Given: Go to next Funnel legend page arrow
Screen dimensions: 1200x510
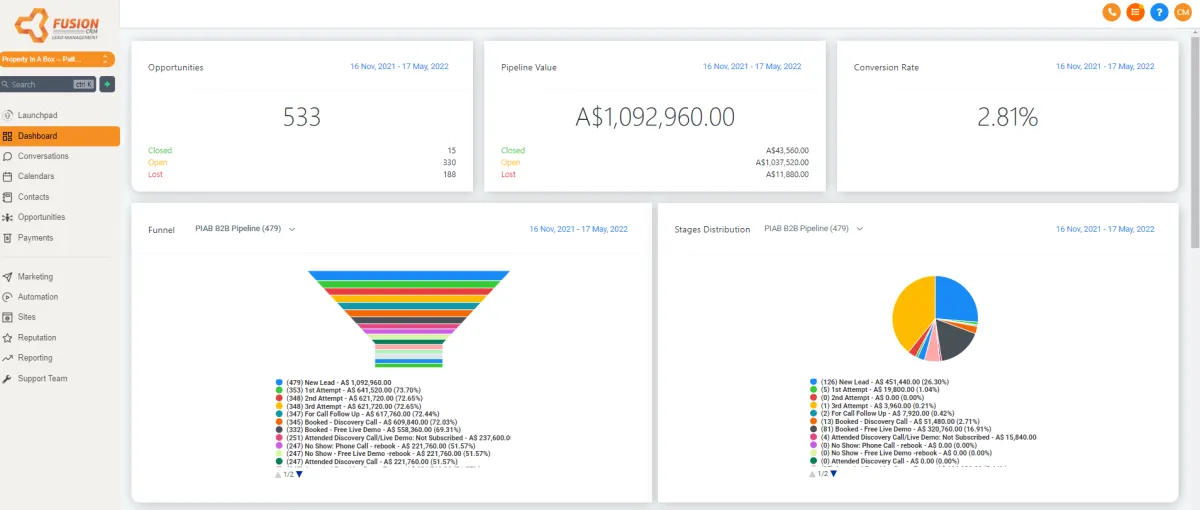Looking at the screenshot, I should tap(299, 475).
